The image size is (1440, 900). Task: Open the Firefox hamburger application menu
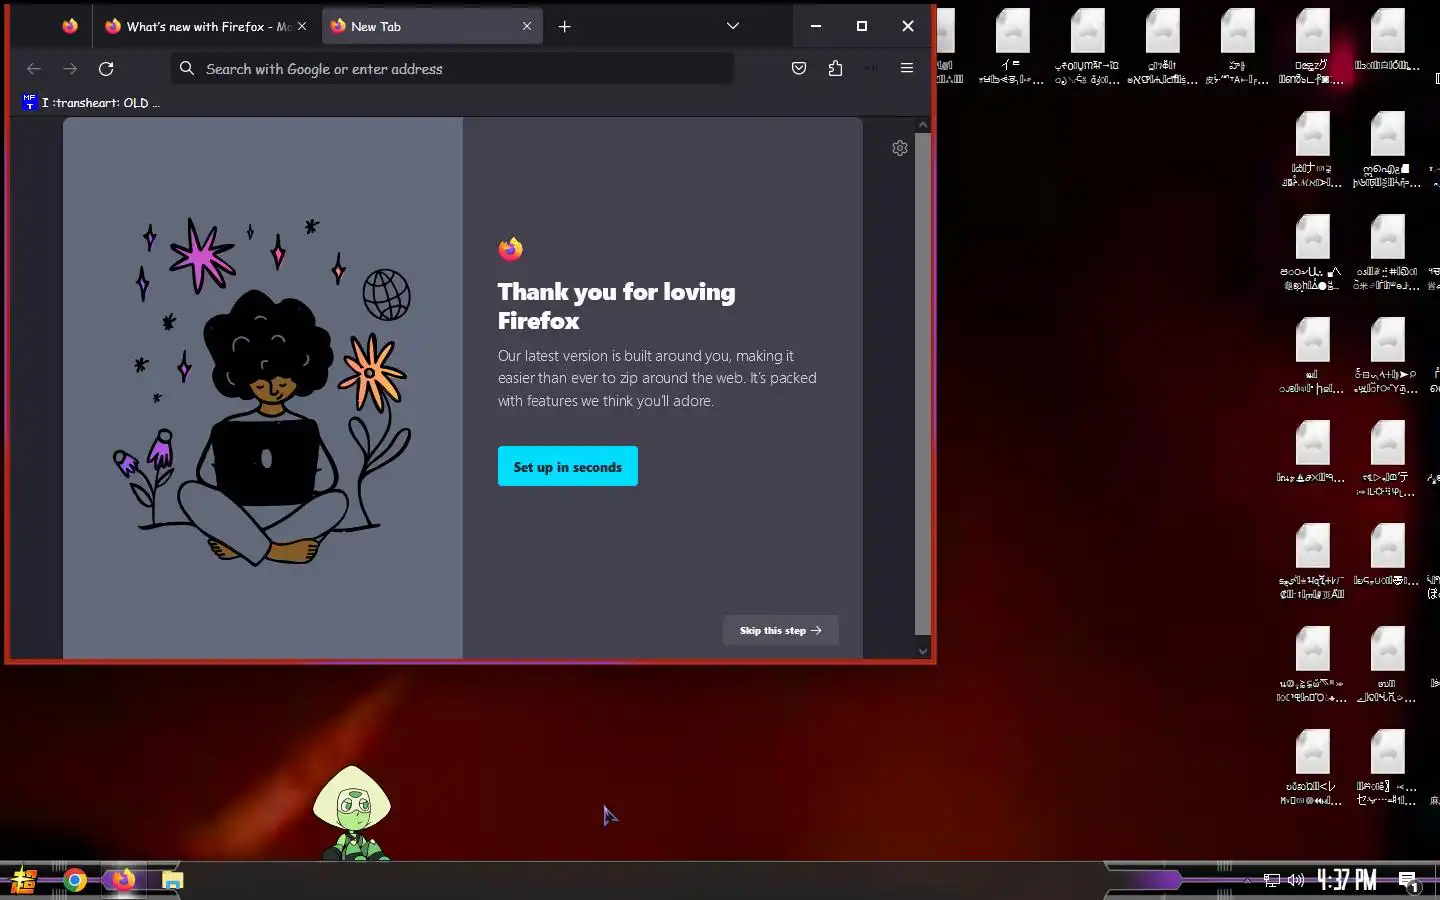pos(907,69)
